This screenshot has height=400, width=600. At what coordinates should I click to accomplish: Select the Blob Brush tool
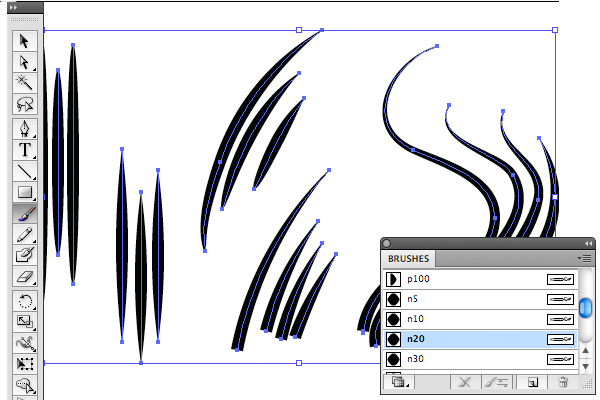coord(25,255)
